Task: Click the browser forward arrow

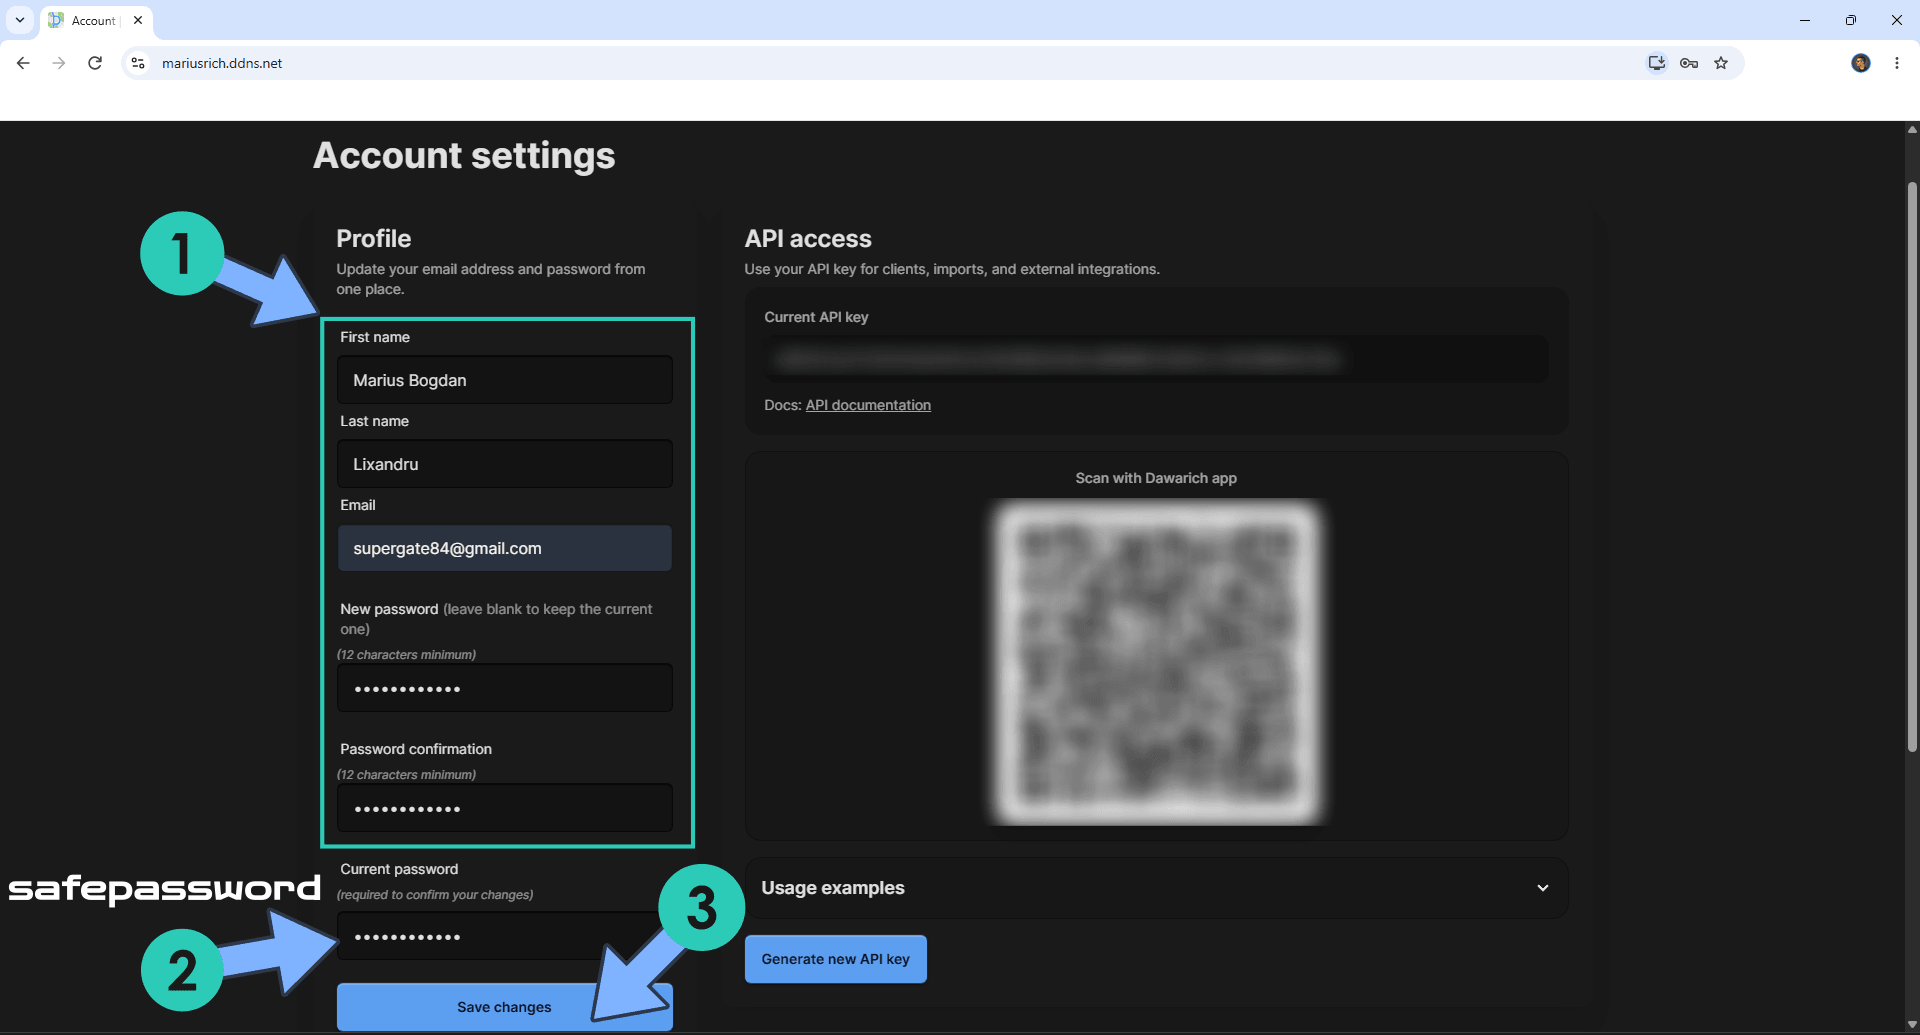Action: [59, 63]
